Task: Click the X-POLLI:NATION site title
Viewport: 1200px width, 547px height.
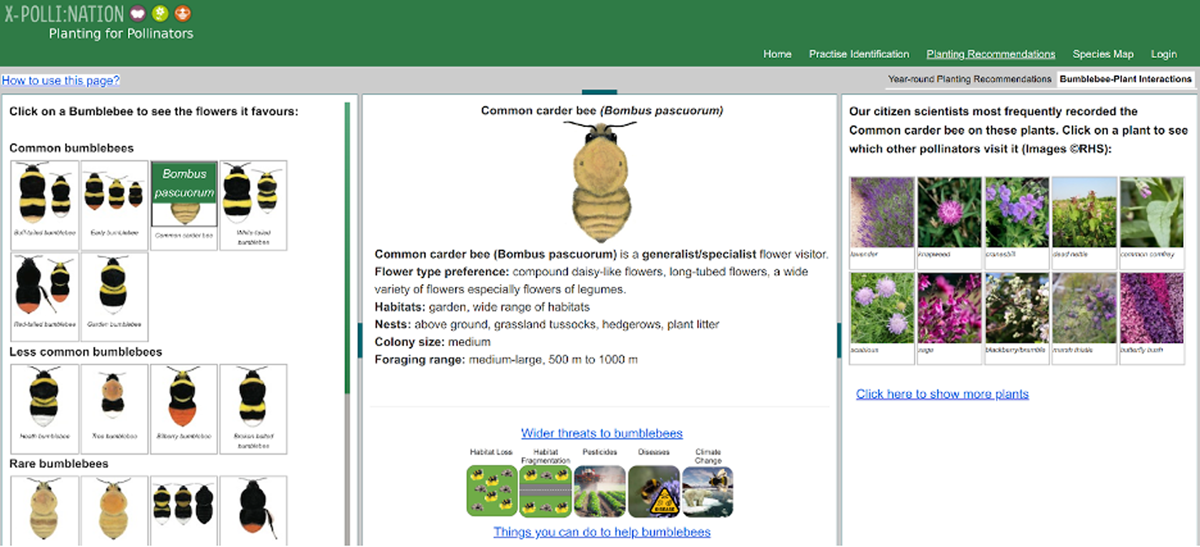Action: 64,14
